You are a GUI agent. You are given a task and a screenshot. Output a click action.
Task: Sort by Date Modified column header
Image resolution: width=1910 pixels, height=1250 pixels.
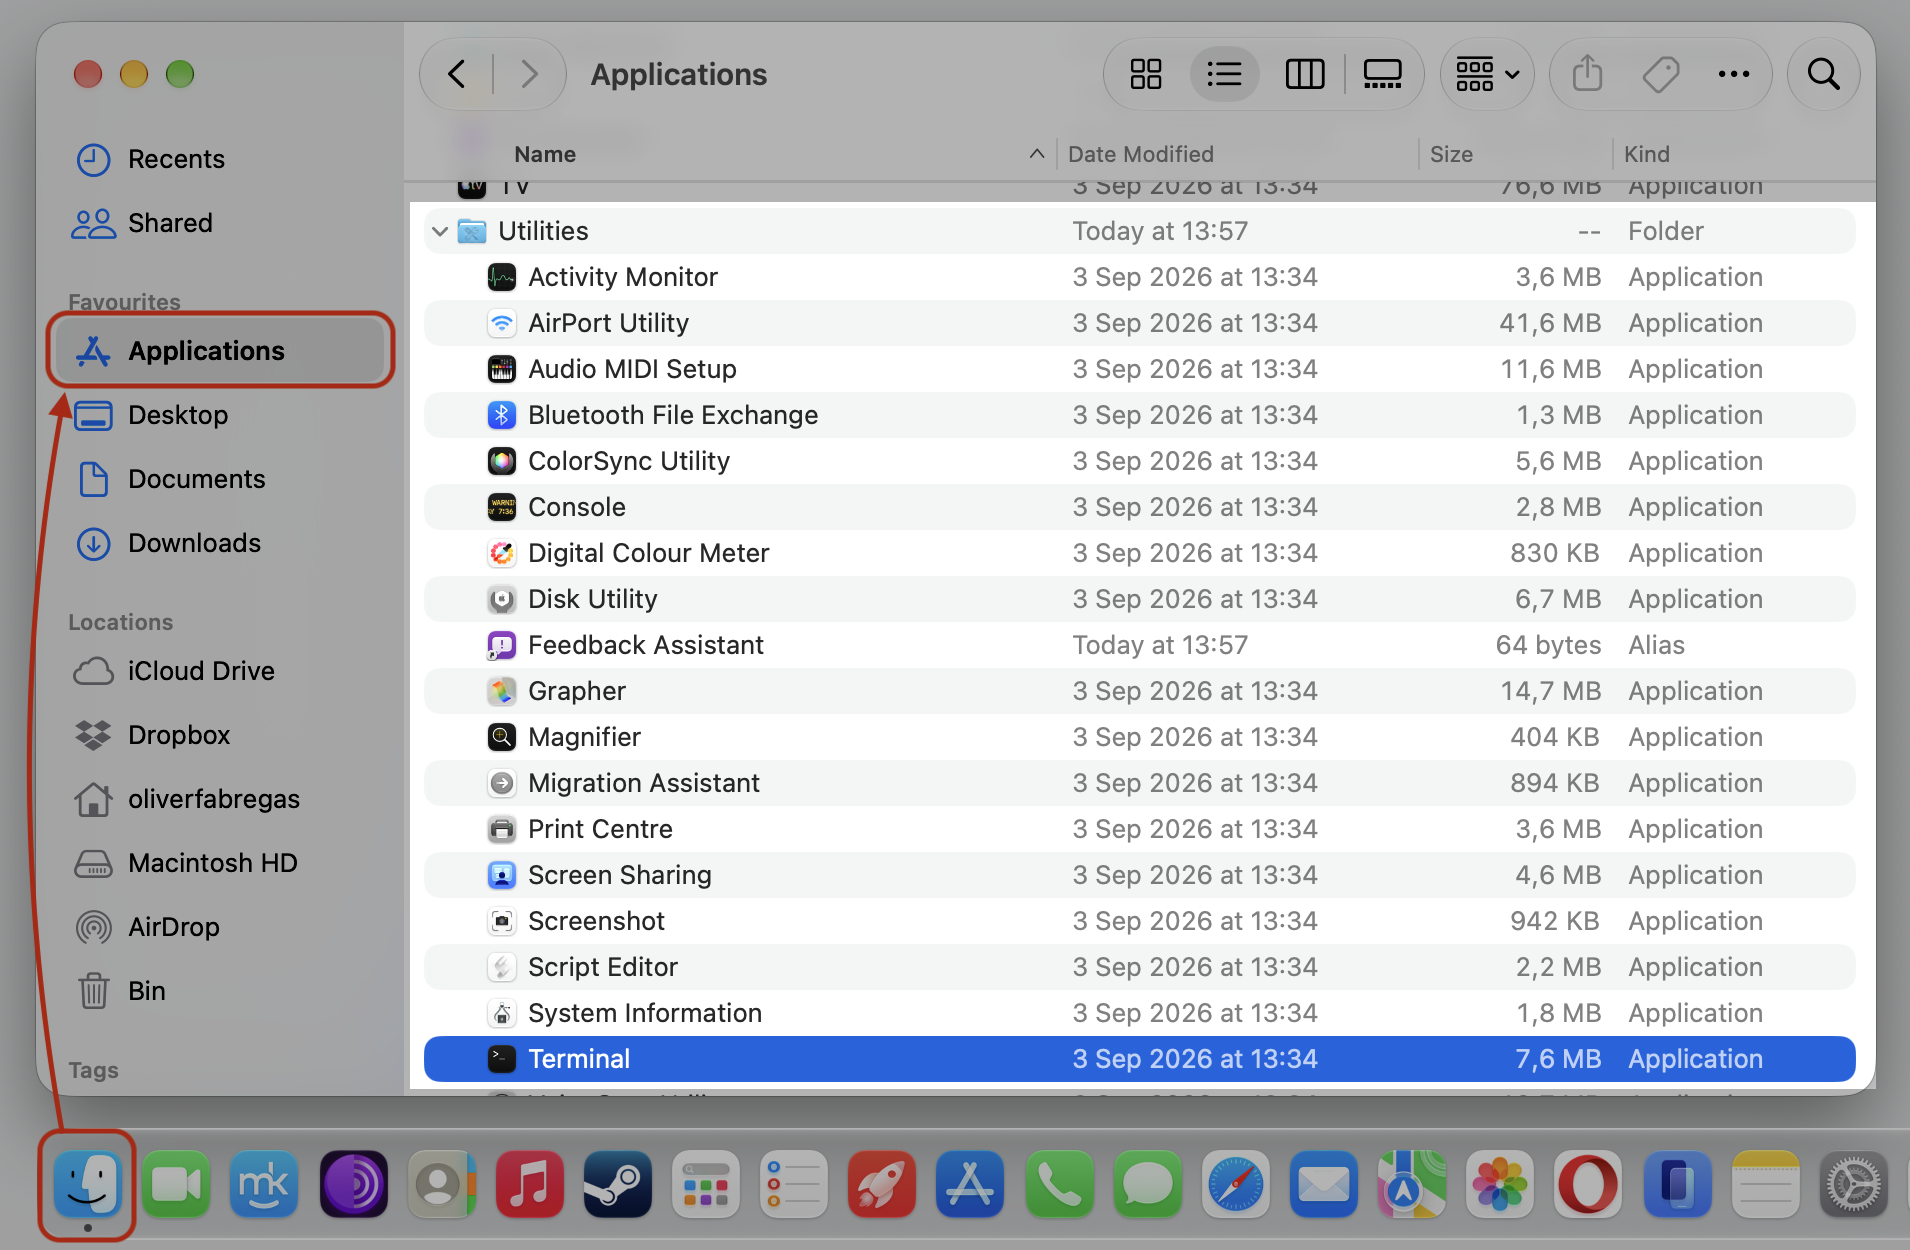pos(1140,154)
